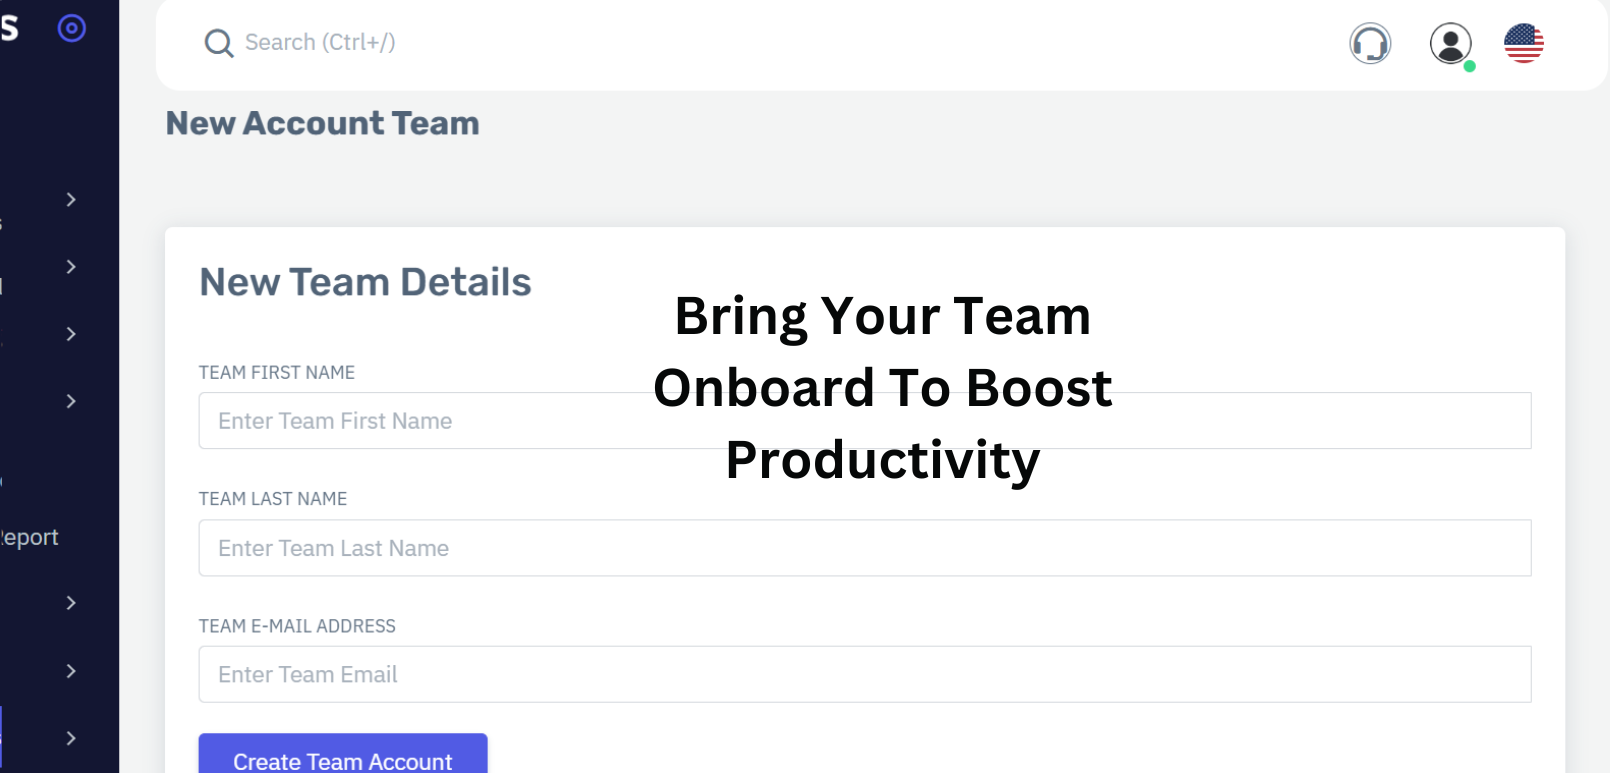Expand the bottommost sidebar chevron
The image size is (1610, 773).
[71, 738]
